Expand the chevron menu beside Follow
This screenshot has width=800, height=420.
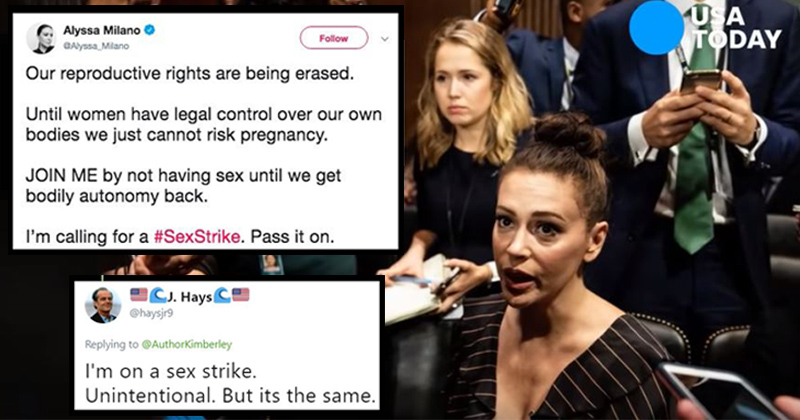pyautogui.click(x=385, y=39)
